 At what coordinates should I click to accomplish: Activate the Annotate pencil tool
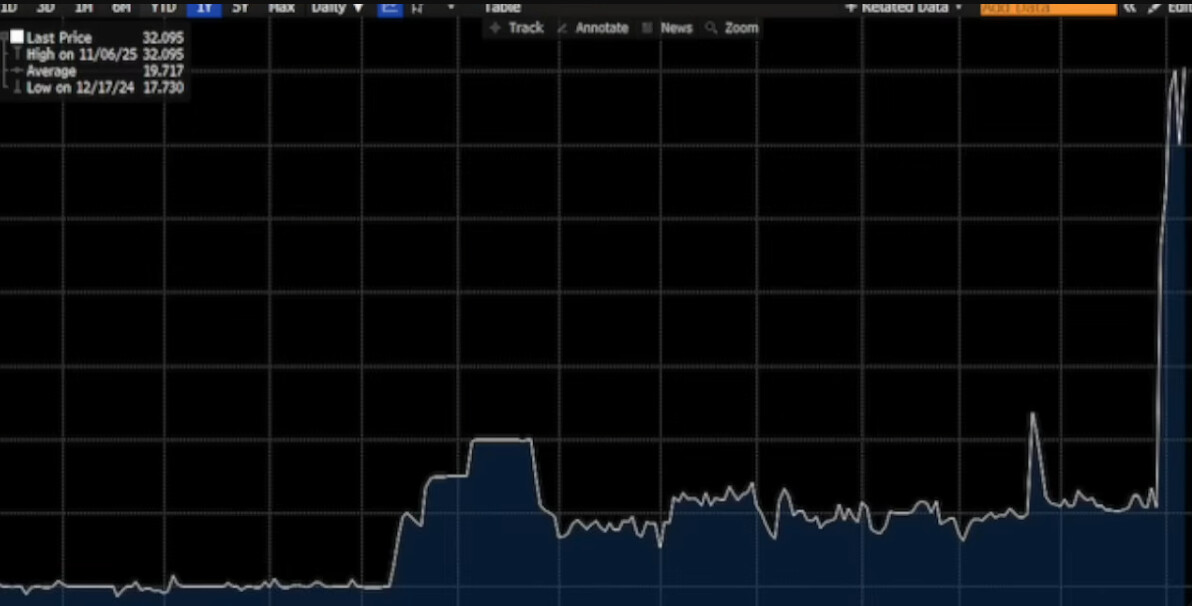[592, 28]
